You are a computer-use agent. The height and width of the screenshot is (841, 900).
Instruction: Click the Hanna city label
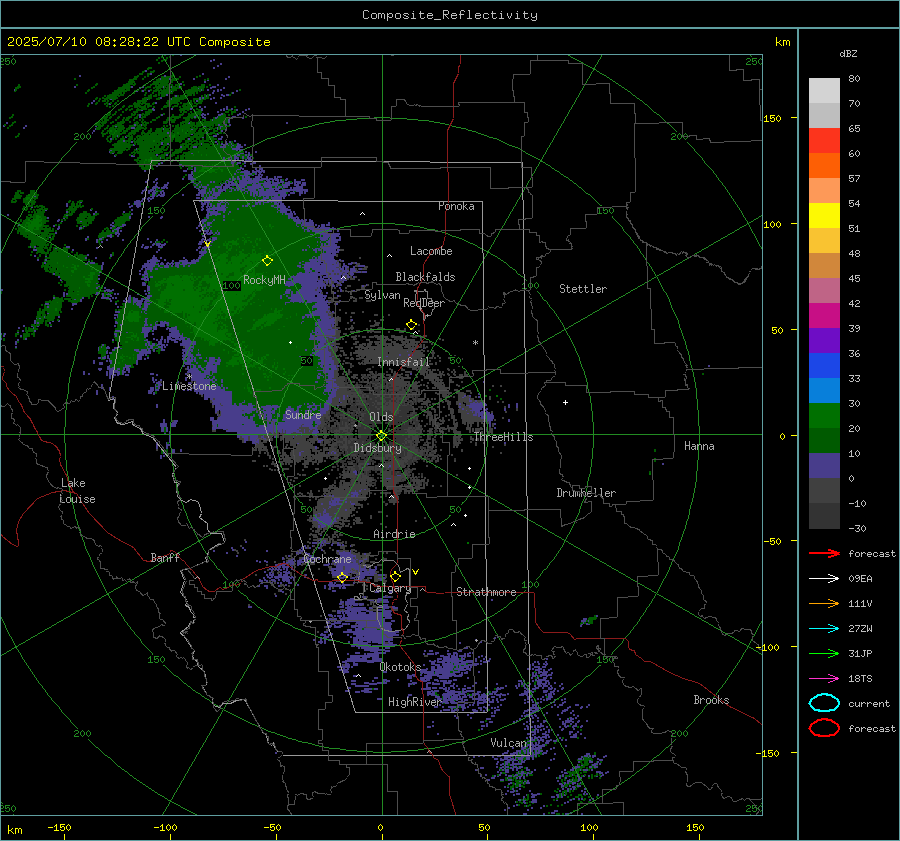699,446
